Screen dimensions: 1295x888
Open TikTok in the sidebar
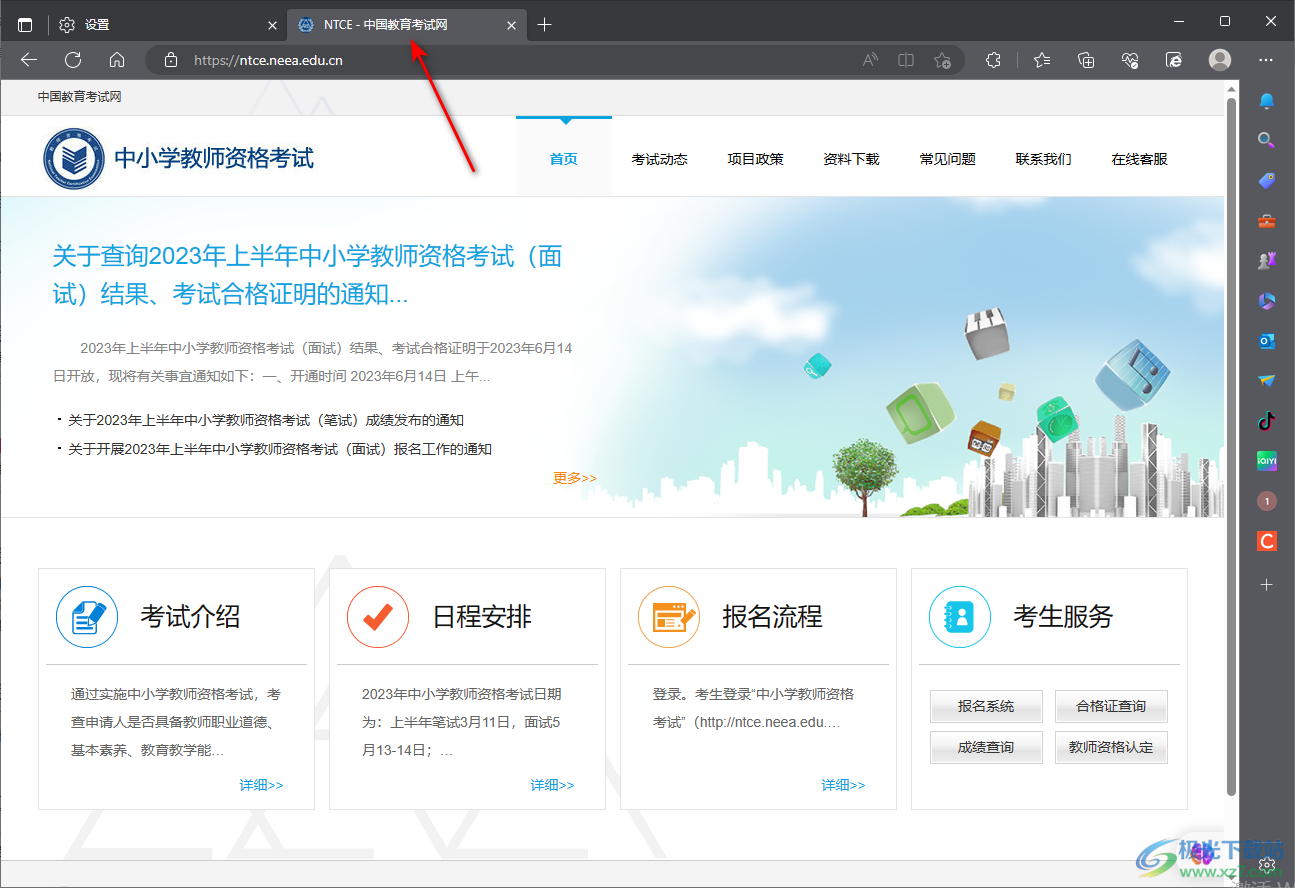pyautogui.click(x=1267, y=421)
